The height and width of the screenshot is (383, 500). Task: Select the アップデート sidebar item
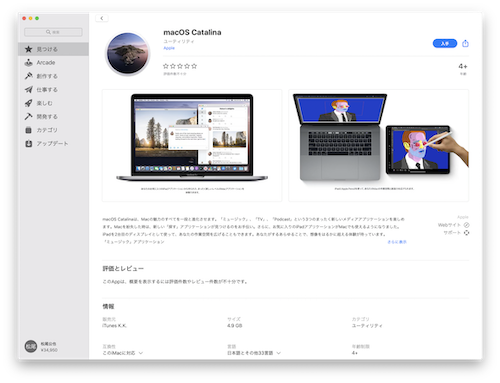[x=53, y=144]
